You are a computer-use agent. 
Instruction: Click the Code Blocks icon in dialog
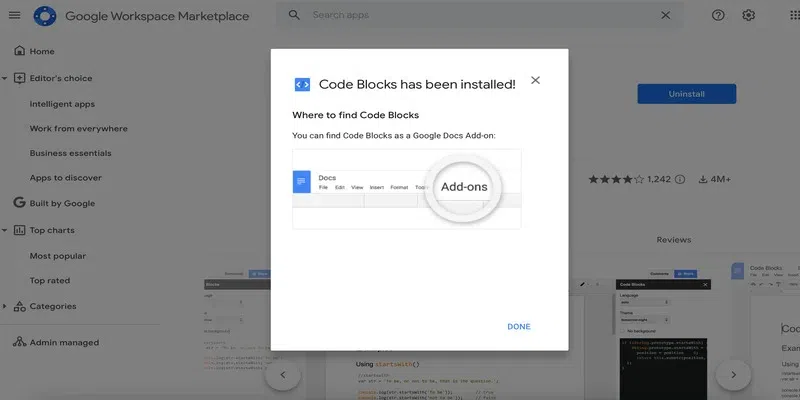302,85
